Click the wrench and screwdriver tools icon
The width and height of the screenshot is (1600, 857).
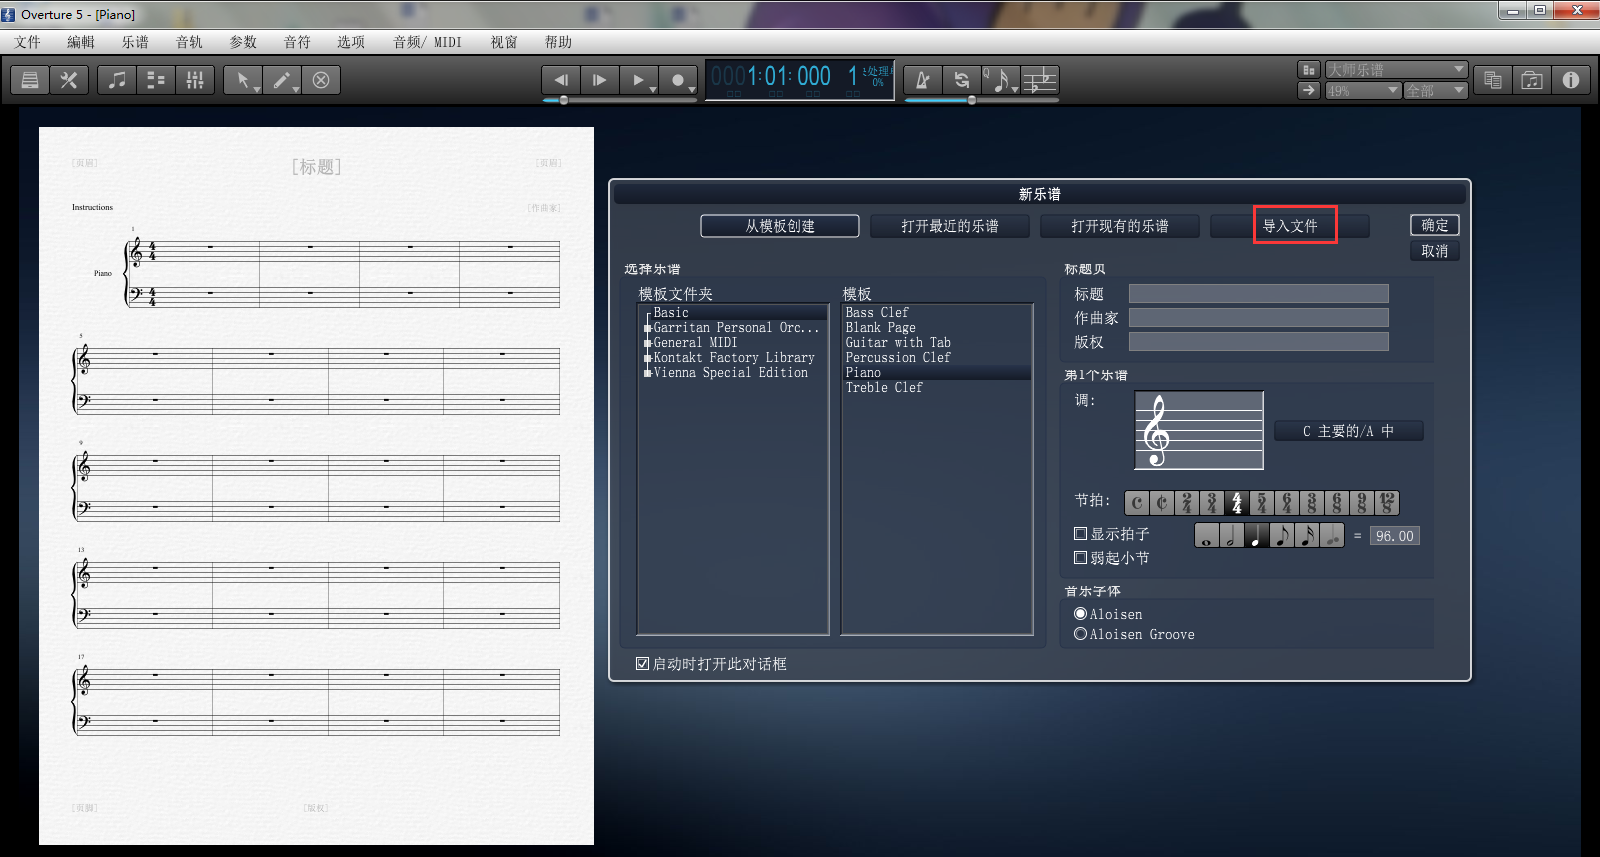(x=69, y=80)
